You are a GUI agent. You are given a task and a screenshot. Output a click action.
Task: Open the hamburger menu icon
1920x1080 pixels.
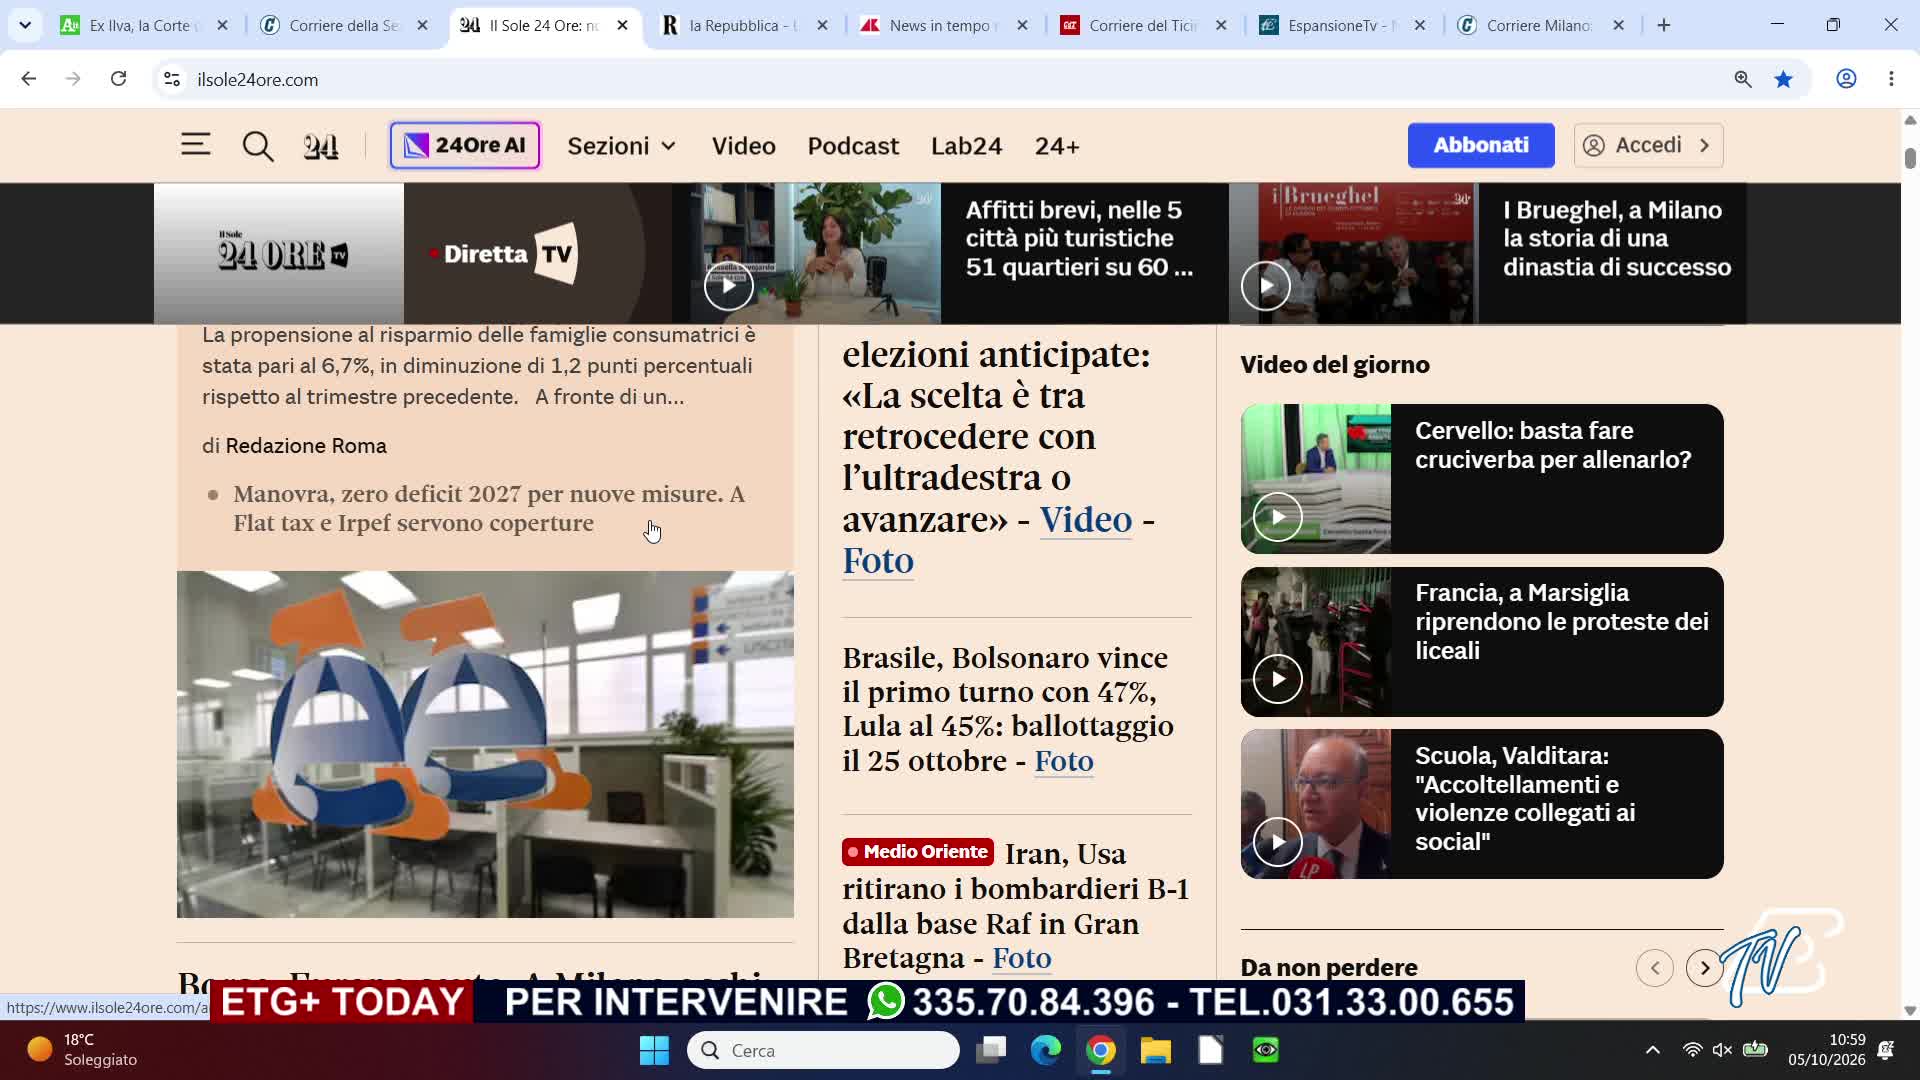pos(195,145)
